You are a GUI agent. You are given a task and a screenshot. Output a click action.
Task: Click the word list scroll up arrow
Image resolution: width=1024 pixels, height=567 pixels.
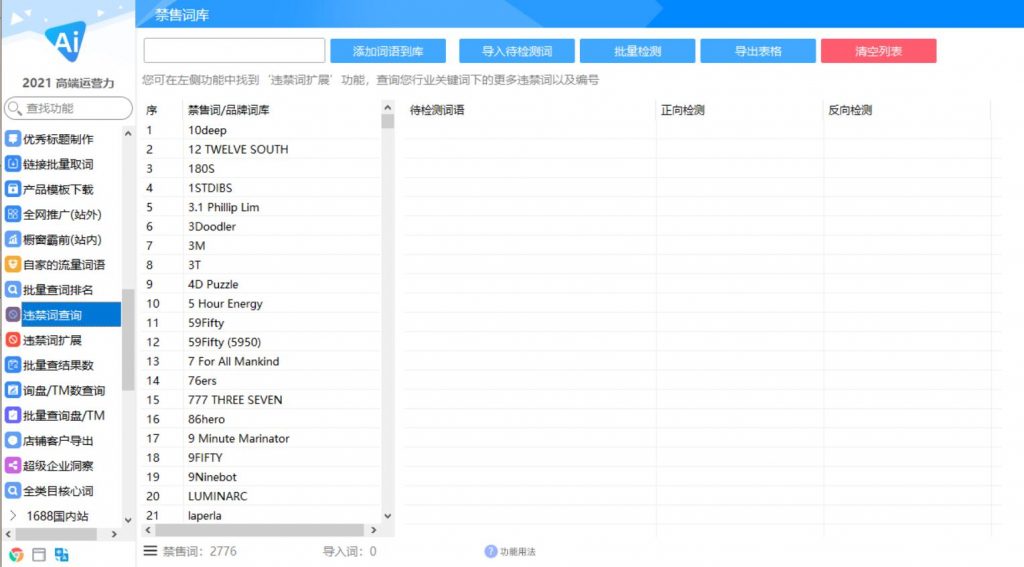tap(388, 107)
